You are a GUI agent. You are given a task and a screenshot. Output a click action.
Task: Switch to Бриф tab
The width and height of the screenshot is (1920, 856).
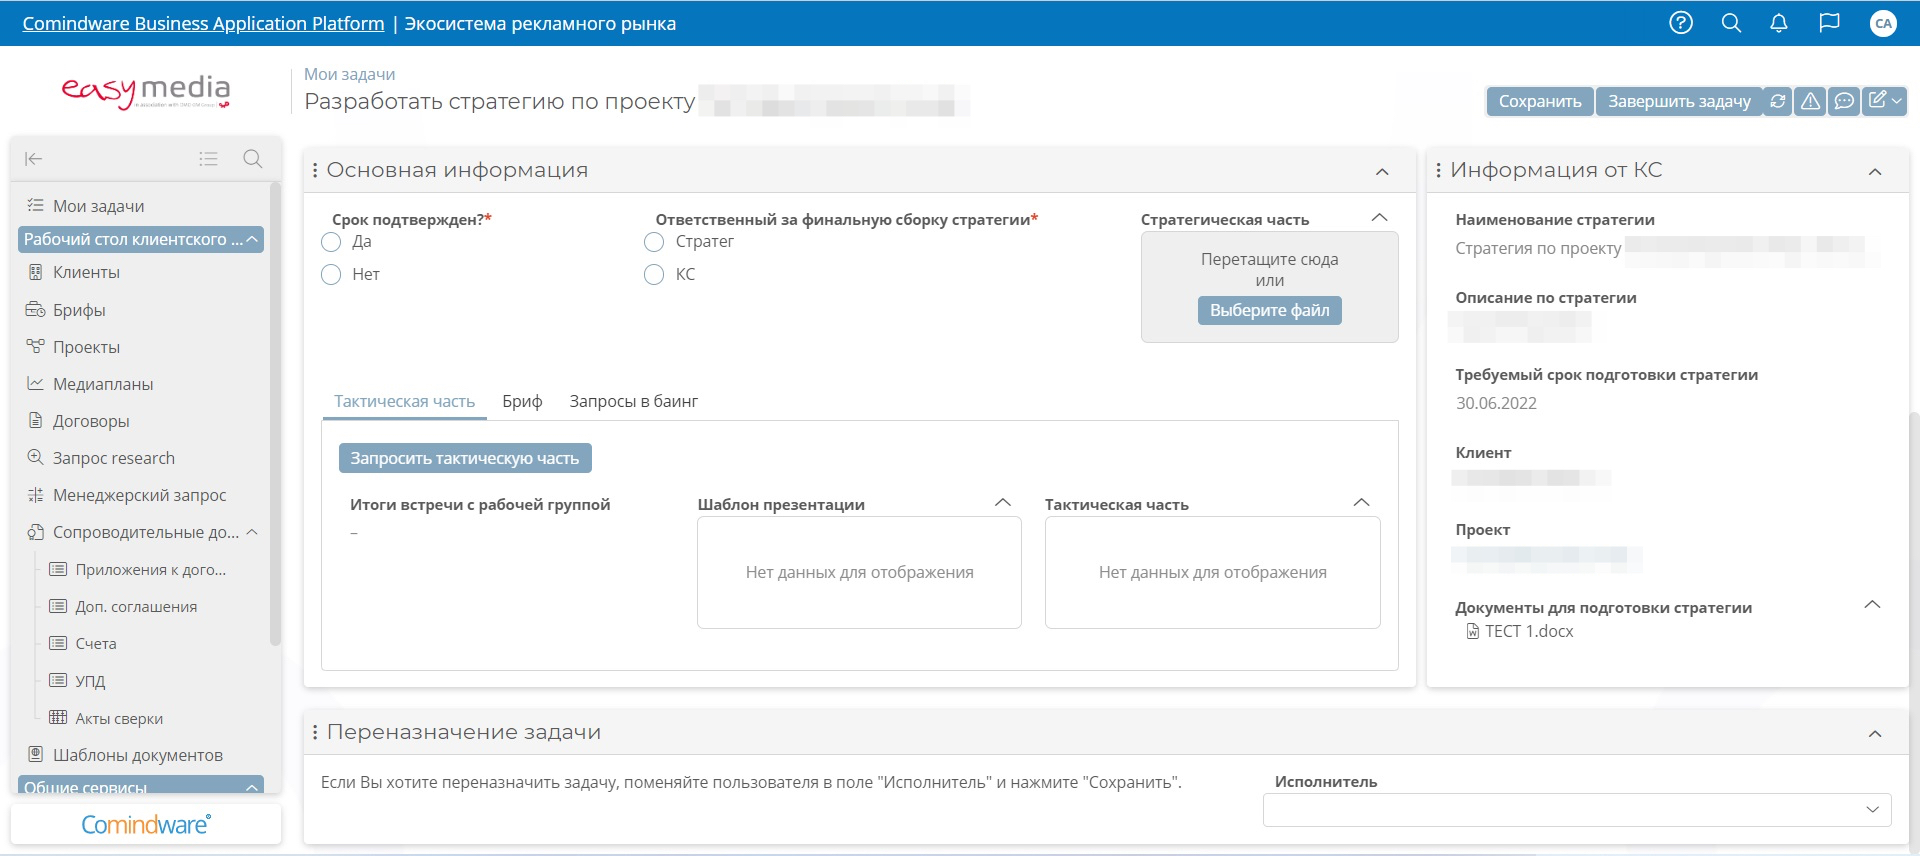[x=522, y=401]
